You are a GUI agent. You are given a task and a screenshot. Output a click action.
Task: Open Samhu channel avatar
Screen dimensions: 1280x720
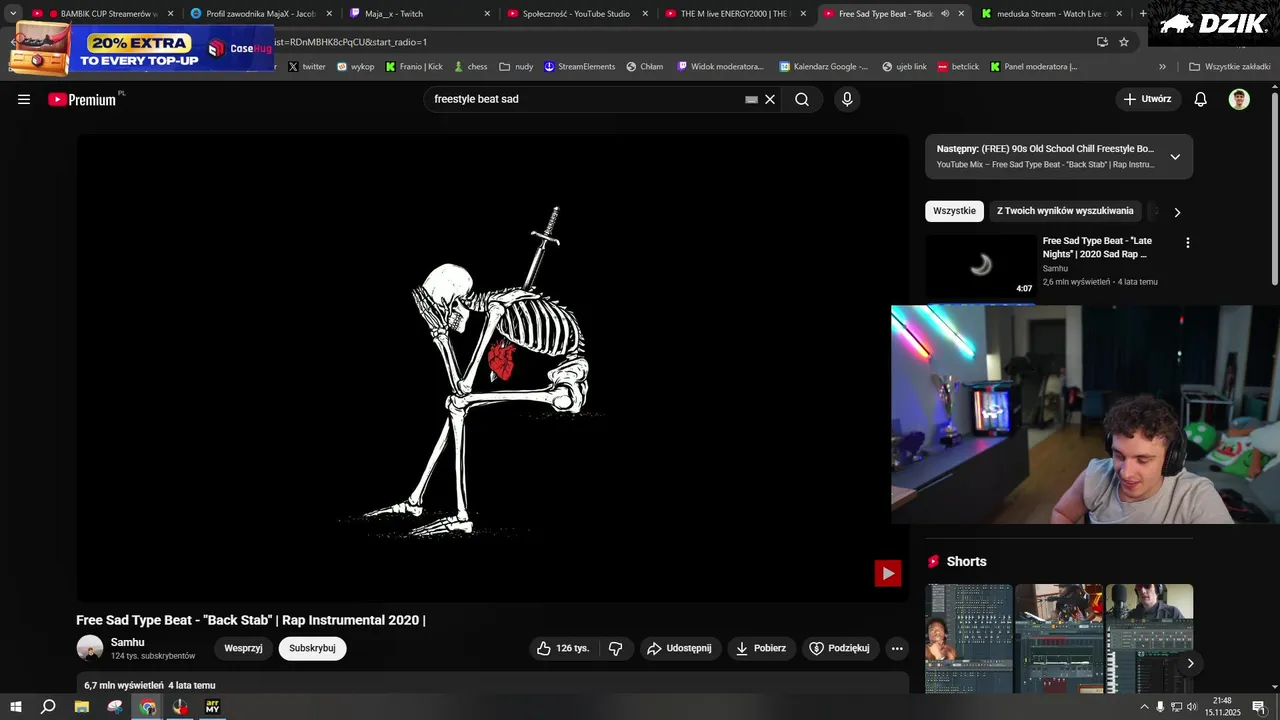pyautogui.click(x=90, y=648)
